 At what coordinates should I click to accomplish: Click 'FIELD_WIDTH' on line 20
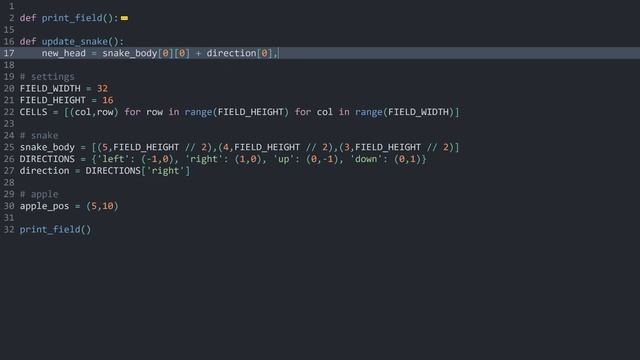click(50, 89)
